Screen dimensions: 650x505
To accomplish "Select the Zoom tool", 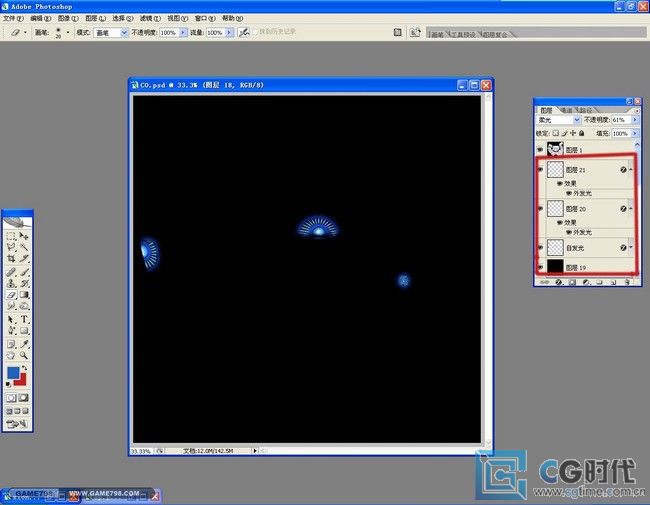I will click(x=24, y=355).
